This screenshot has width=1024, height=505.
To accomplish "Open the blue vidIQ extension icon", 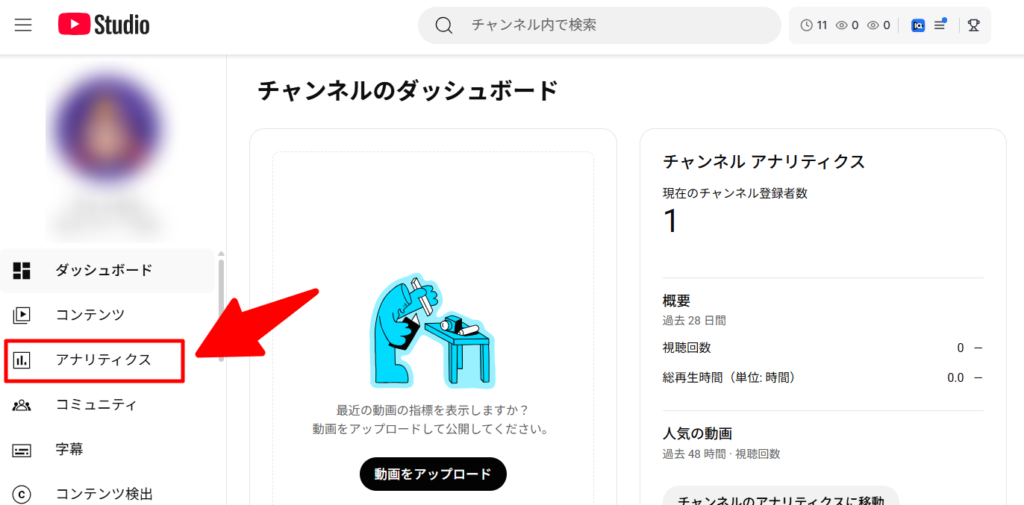I will tap(918, 25).
